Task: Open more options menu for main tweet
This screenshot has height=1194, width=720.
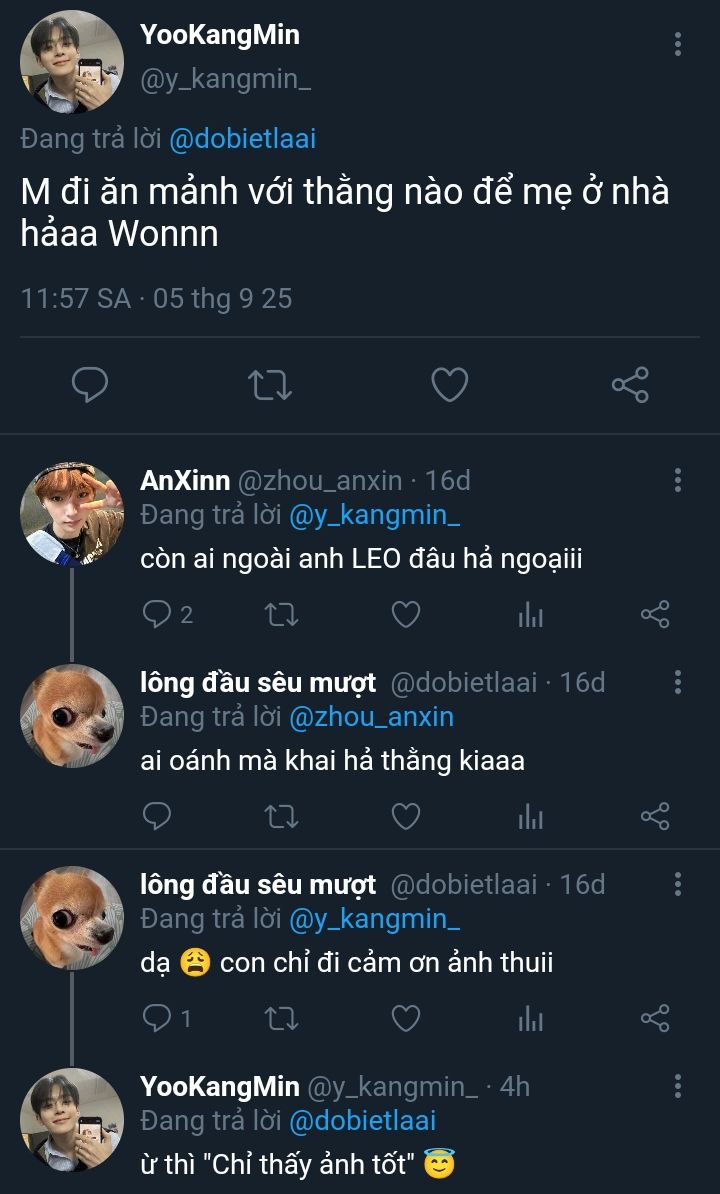Action: (x=678, y=44)
